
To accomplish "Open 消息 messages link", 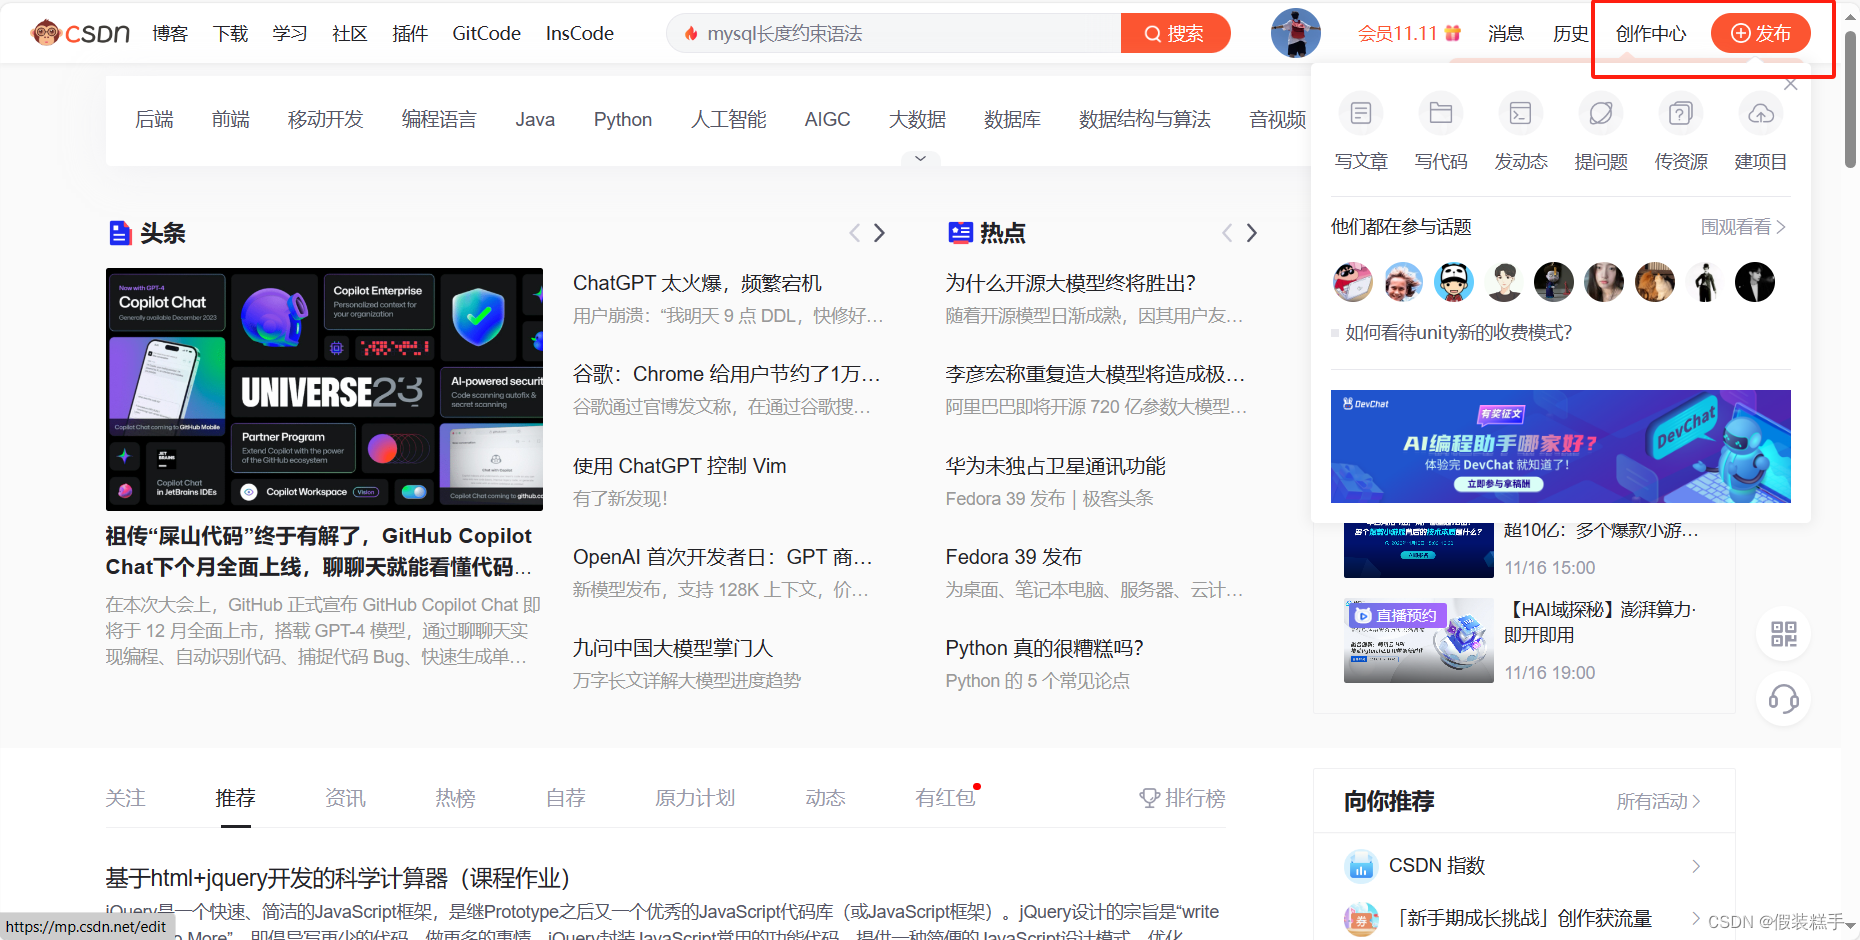I will click(x=1506, y=33).
